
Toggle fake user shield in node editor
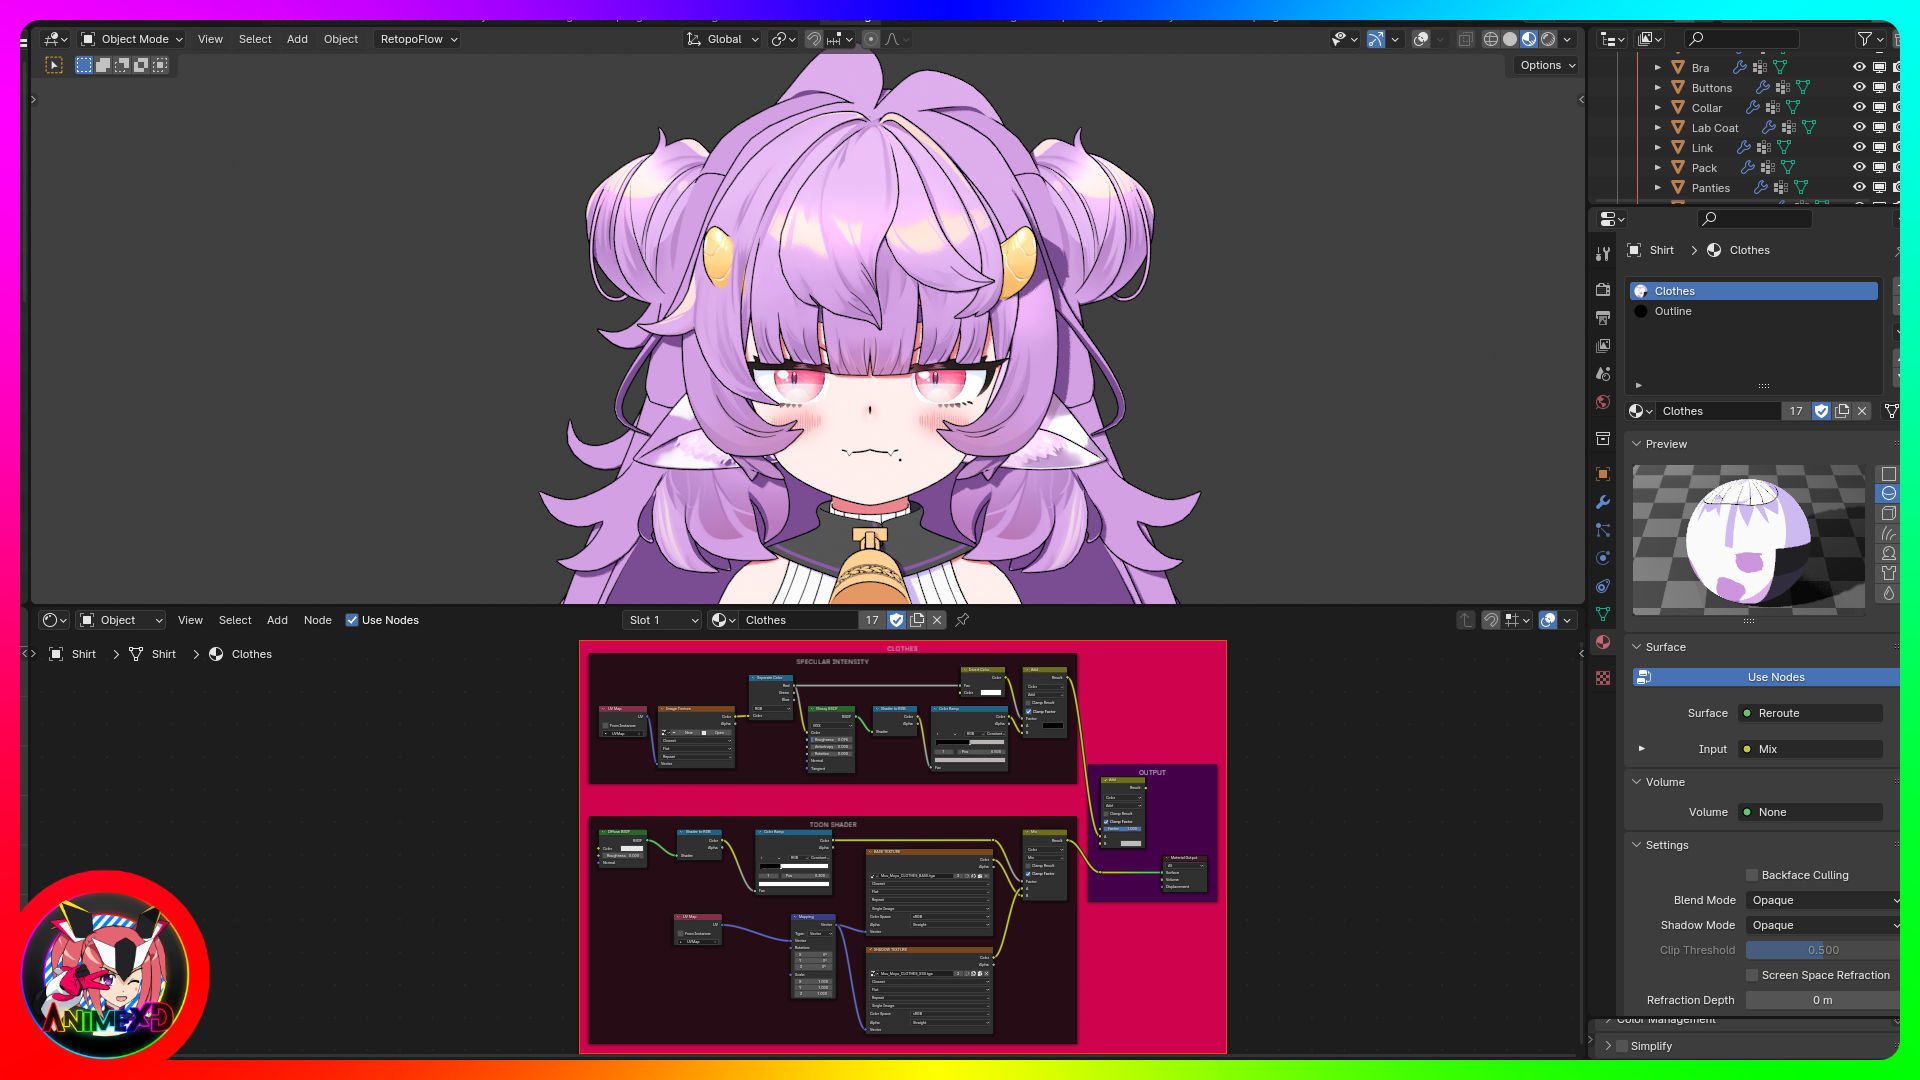pyautogui.click(x=897, y=620)
